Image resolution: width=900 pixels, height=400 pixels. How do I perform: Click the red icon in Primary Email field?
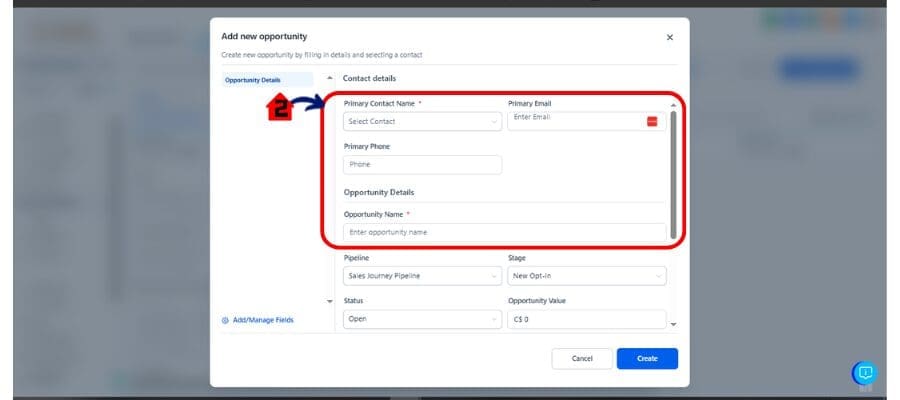pos(652,121)
